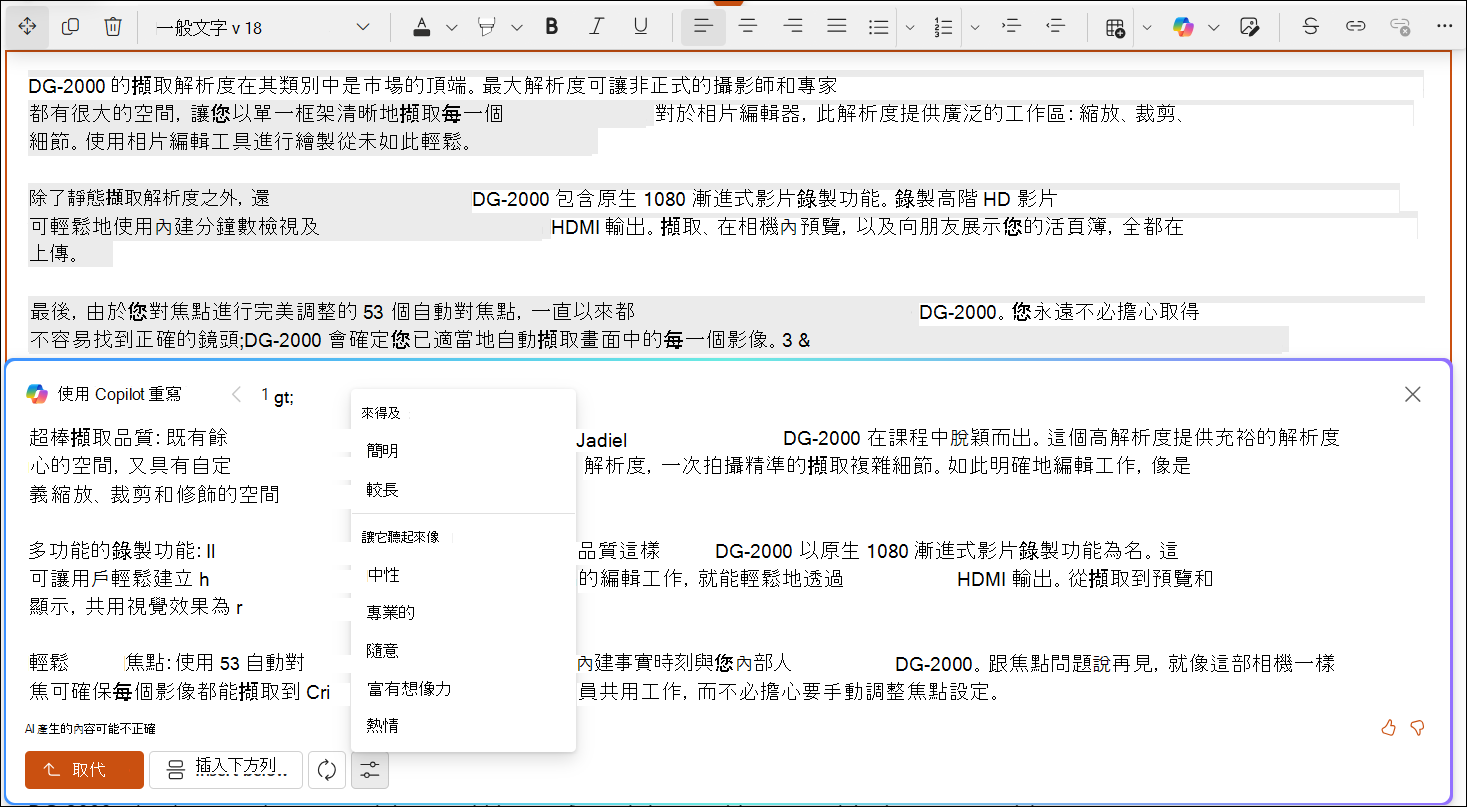
Task: Apply text highlight color
Action: pyautogui.click(x=488, y=27)
